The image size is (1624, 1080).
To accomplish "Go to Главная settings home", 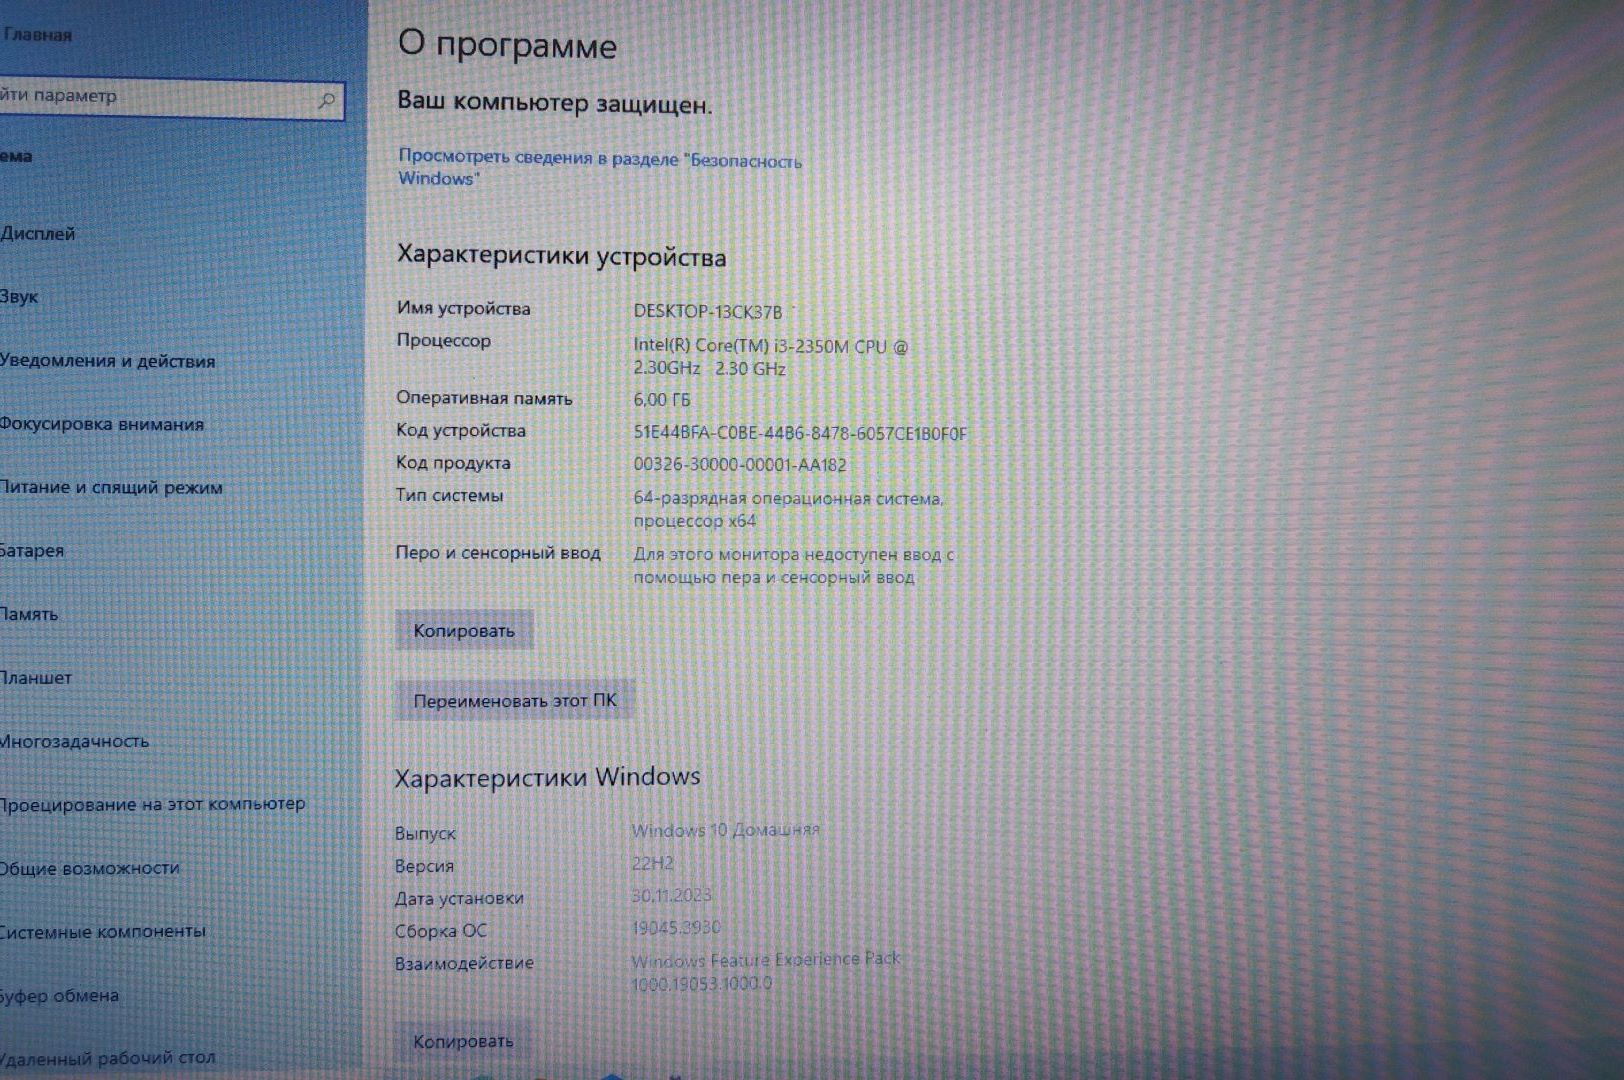I will pos(38,35).
